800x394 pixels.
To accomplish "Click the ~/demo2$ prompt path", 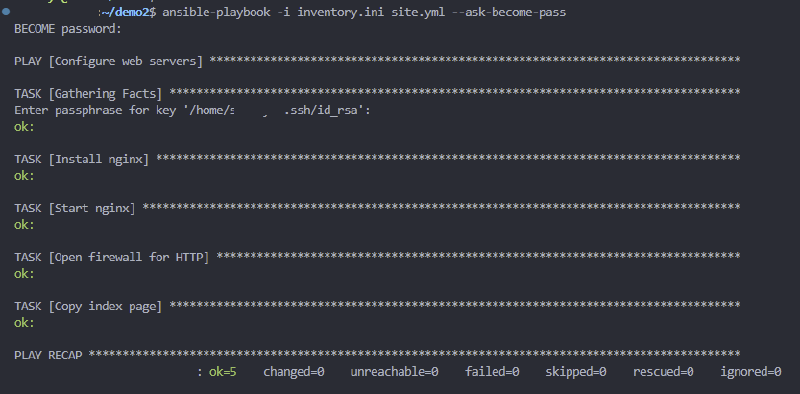I will pyautogui.click(x=129, y=12).
